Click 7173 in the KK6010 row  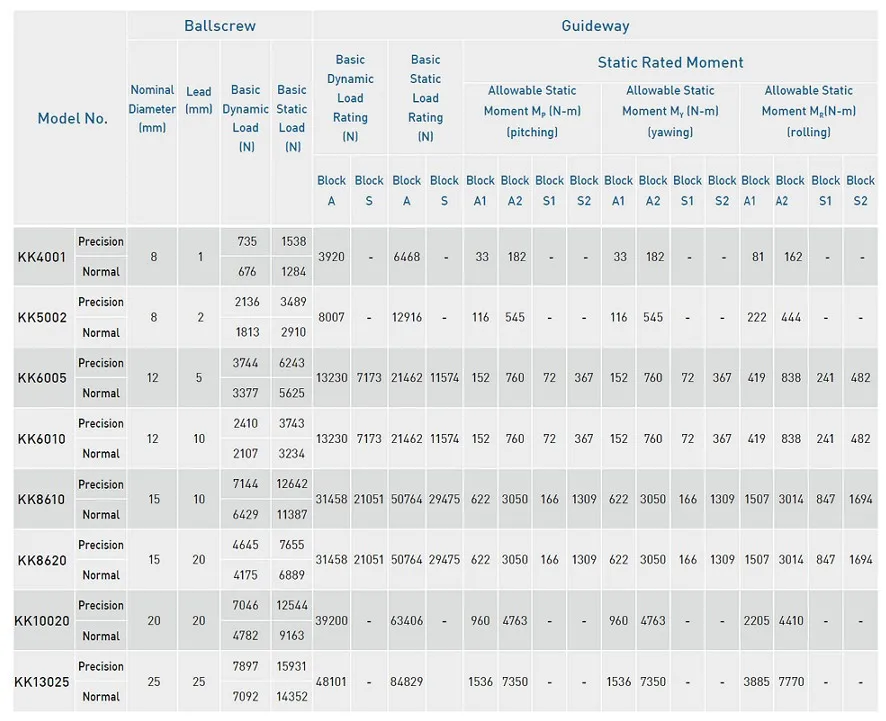click(x=369, y=439)
